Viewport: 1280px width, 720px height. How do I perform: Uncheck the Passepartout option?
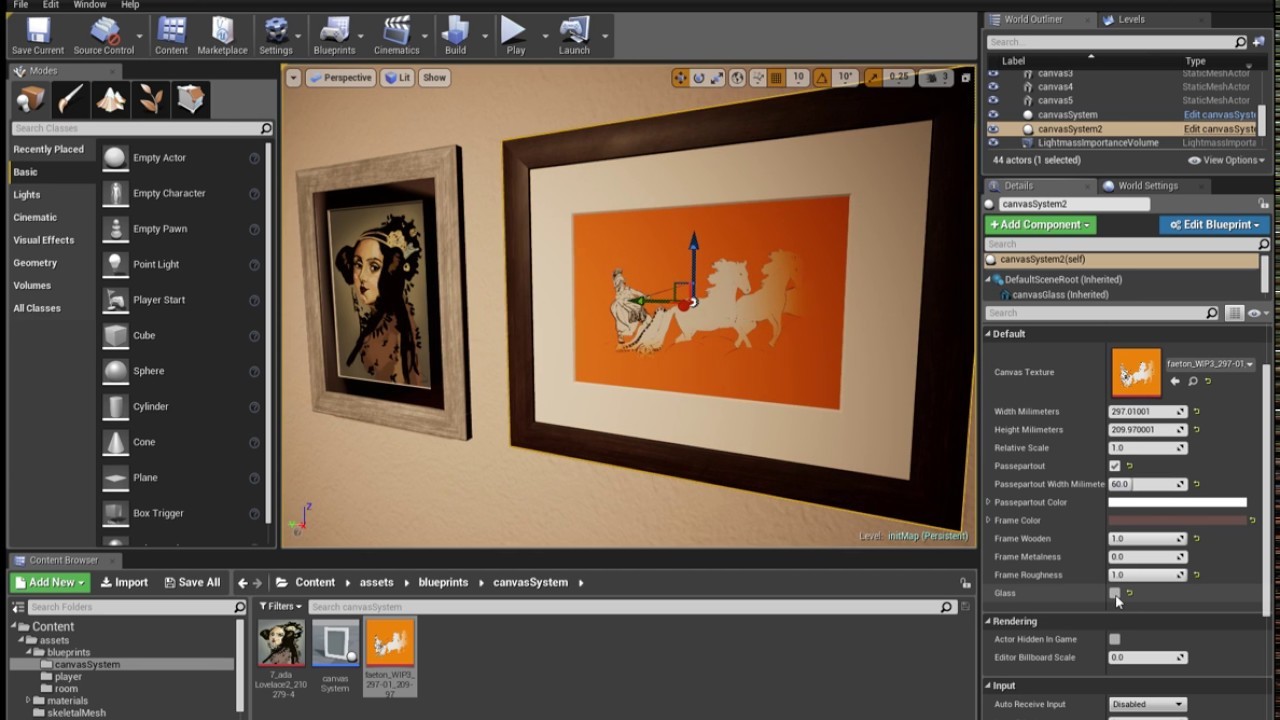coord(1115,466)
